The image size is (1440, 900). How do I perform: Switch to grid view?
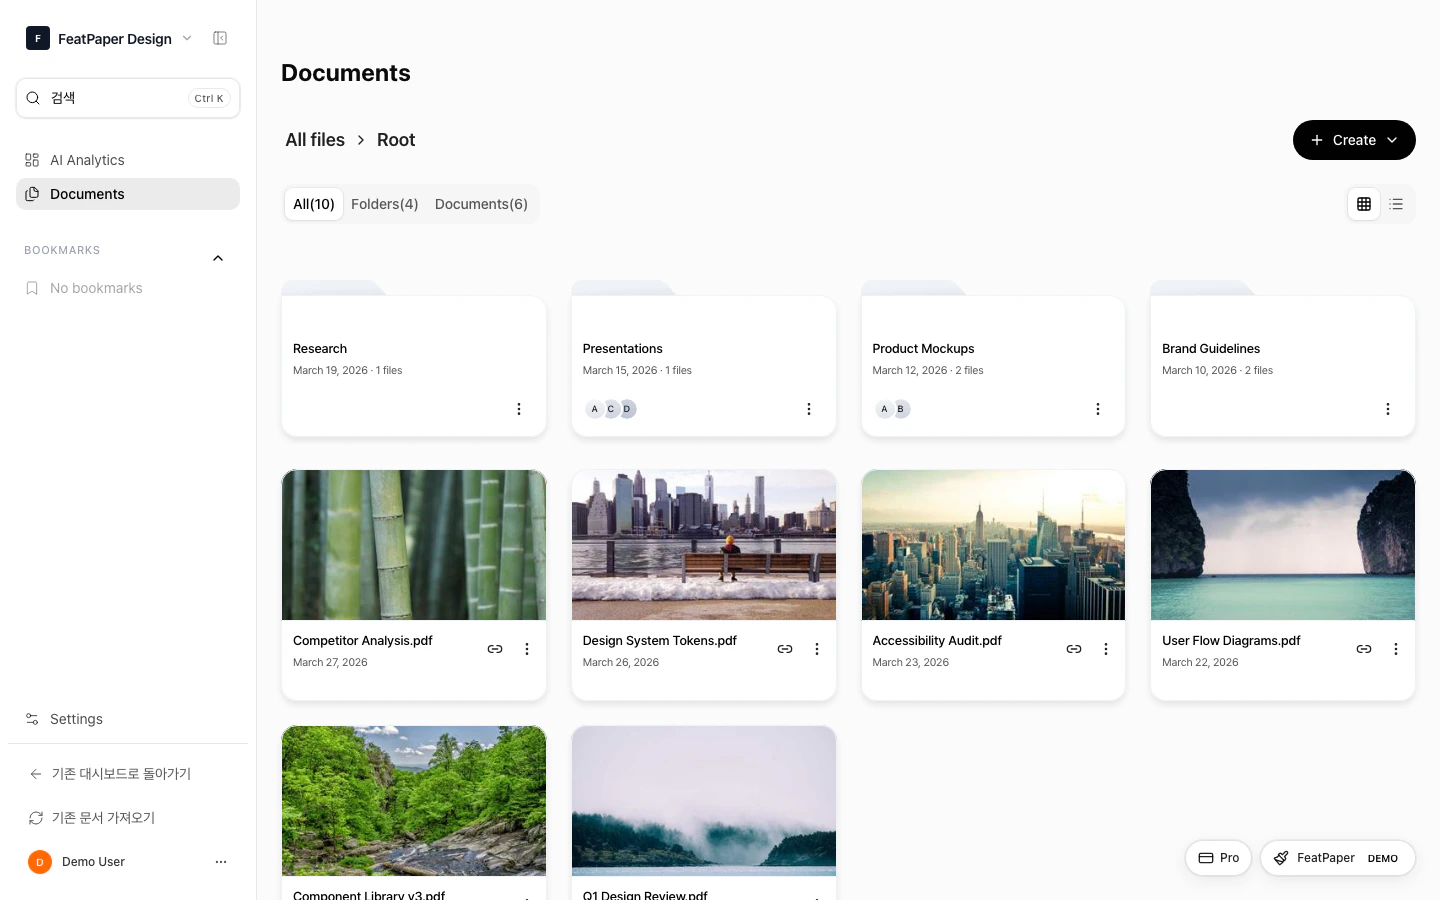[1364, 204]
